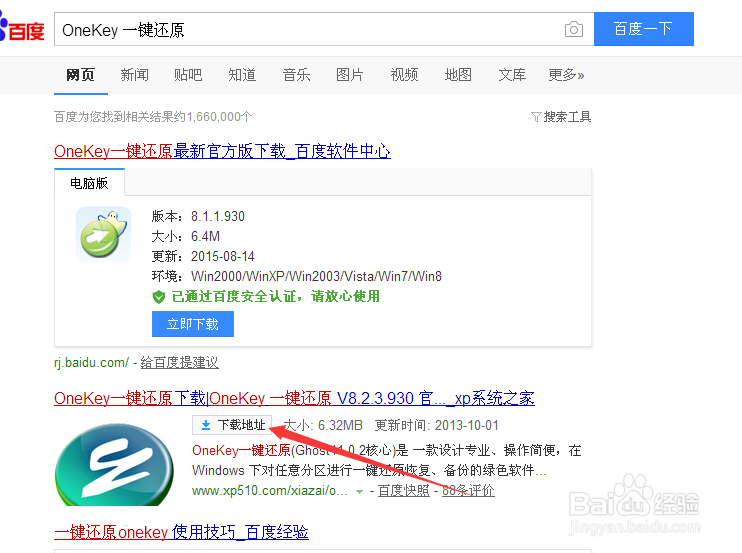Switch to the 新闻 tab

click(134, 75)
